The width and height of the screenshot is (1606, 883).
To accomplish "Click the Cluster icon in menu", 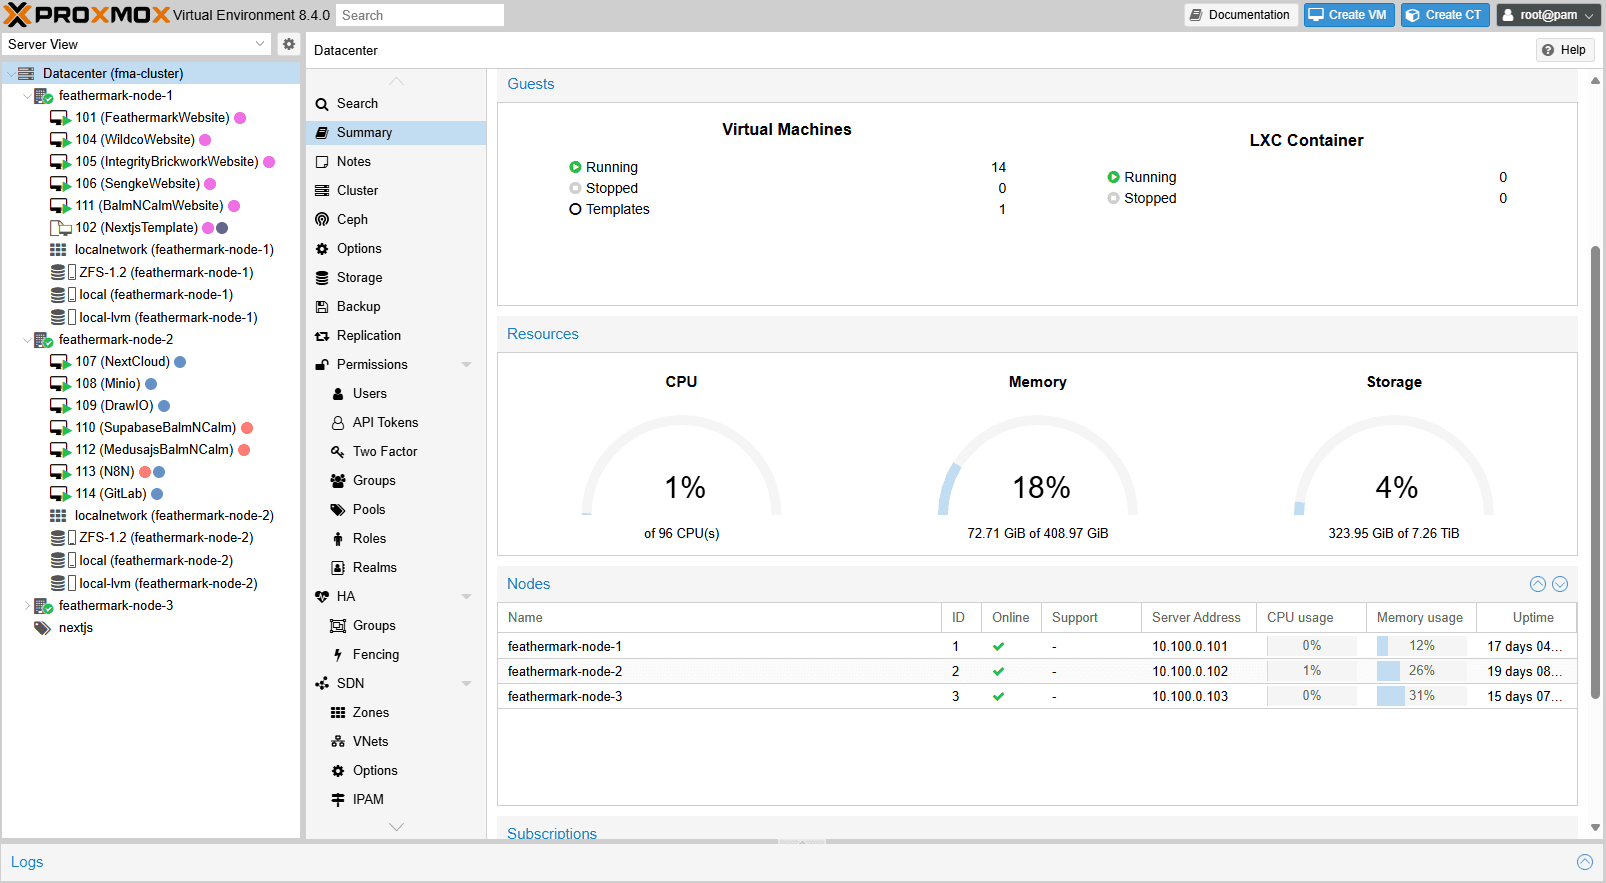I will tap(322, 191).
